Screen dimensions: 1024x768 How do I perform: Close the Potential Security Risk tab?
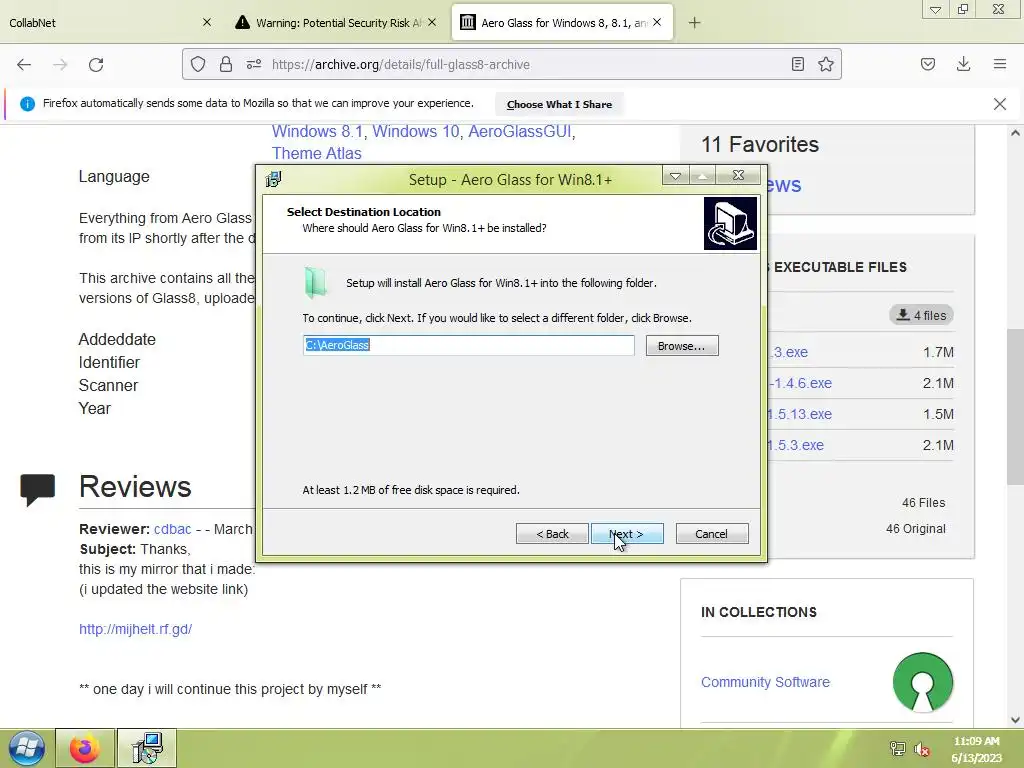432,22
